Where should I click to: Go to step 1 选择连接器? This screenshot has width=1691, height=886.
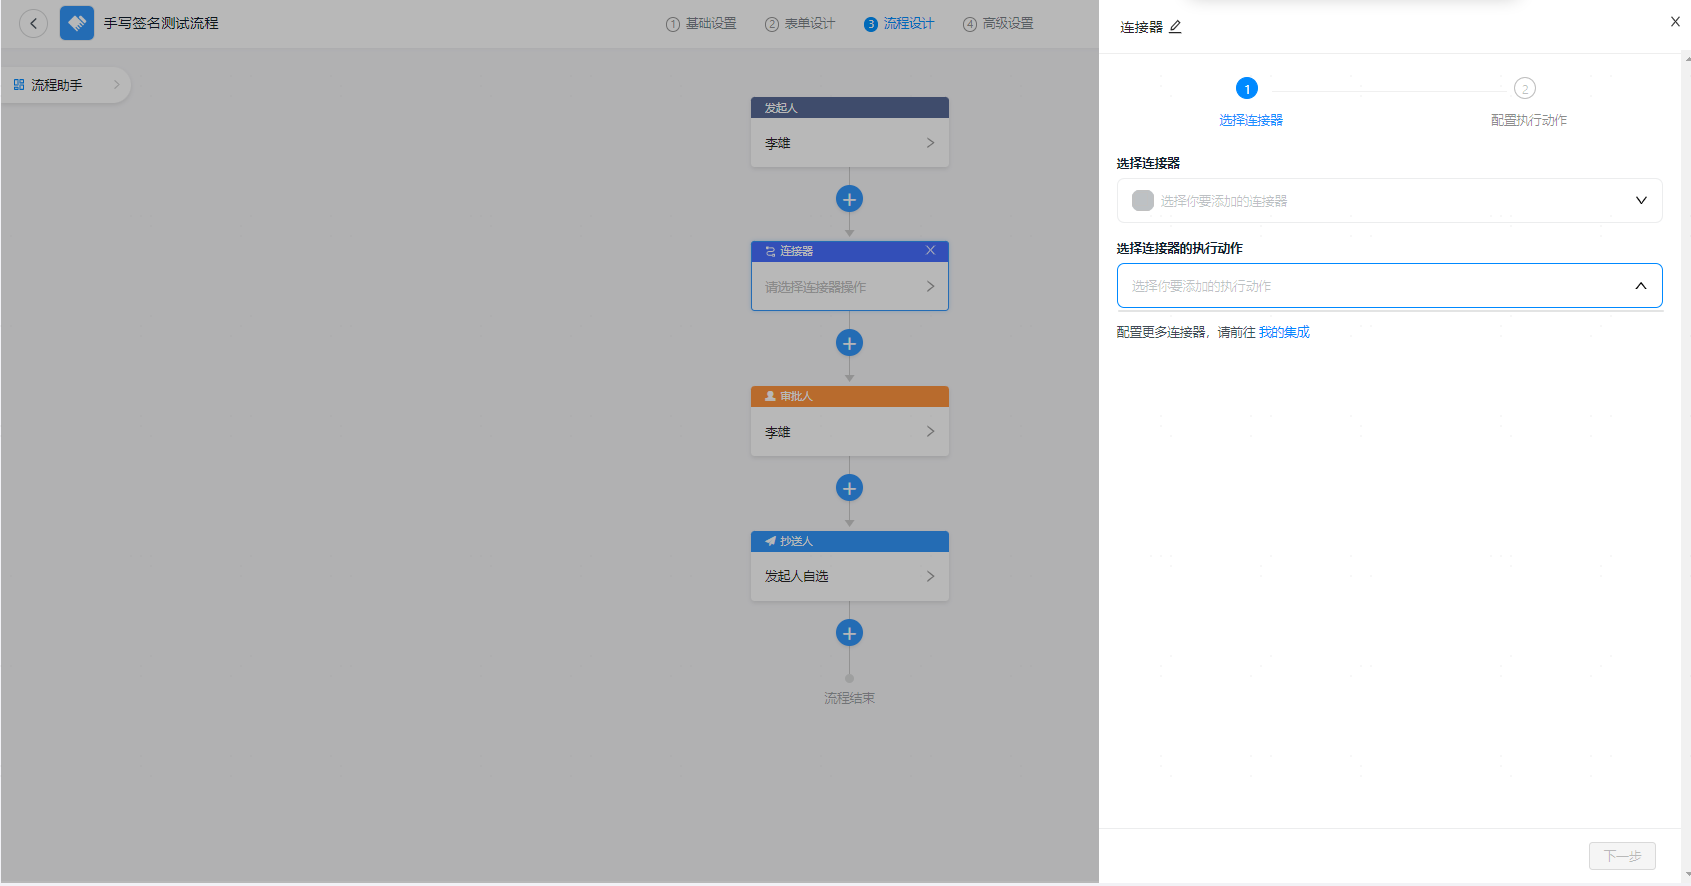[1249, 102]
